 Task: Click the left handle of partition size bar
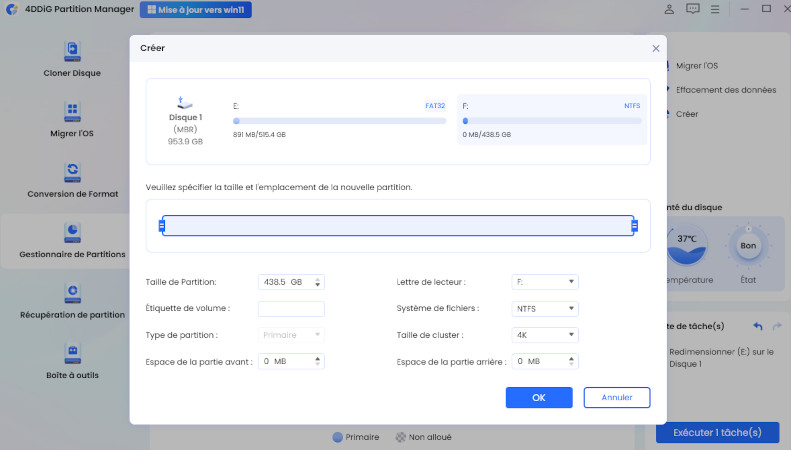pyautogui.click(x=162, y=226)
